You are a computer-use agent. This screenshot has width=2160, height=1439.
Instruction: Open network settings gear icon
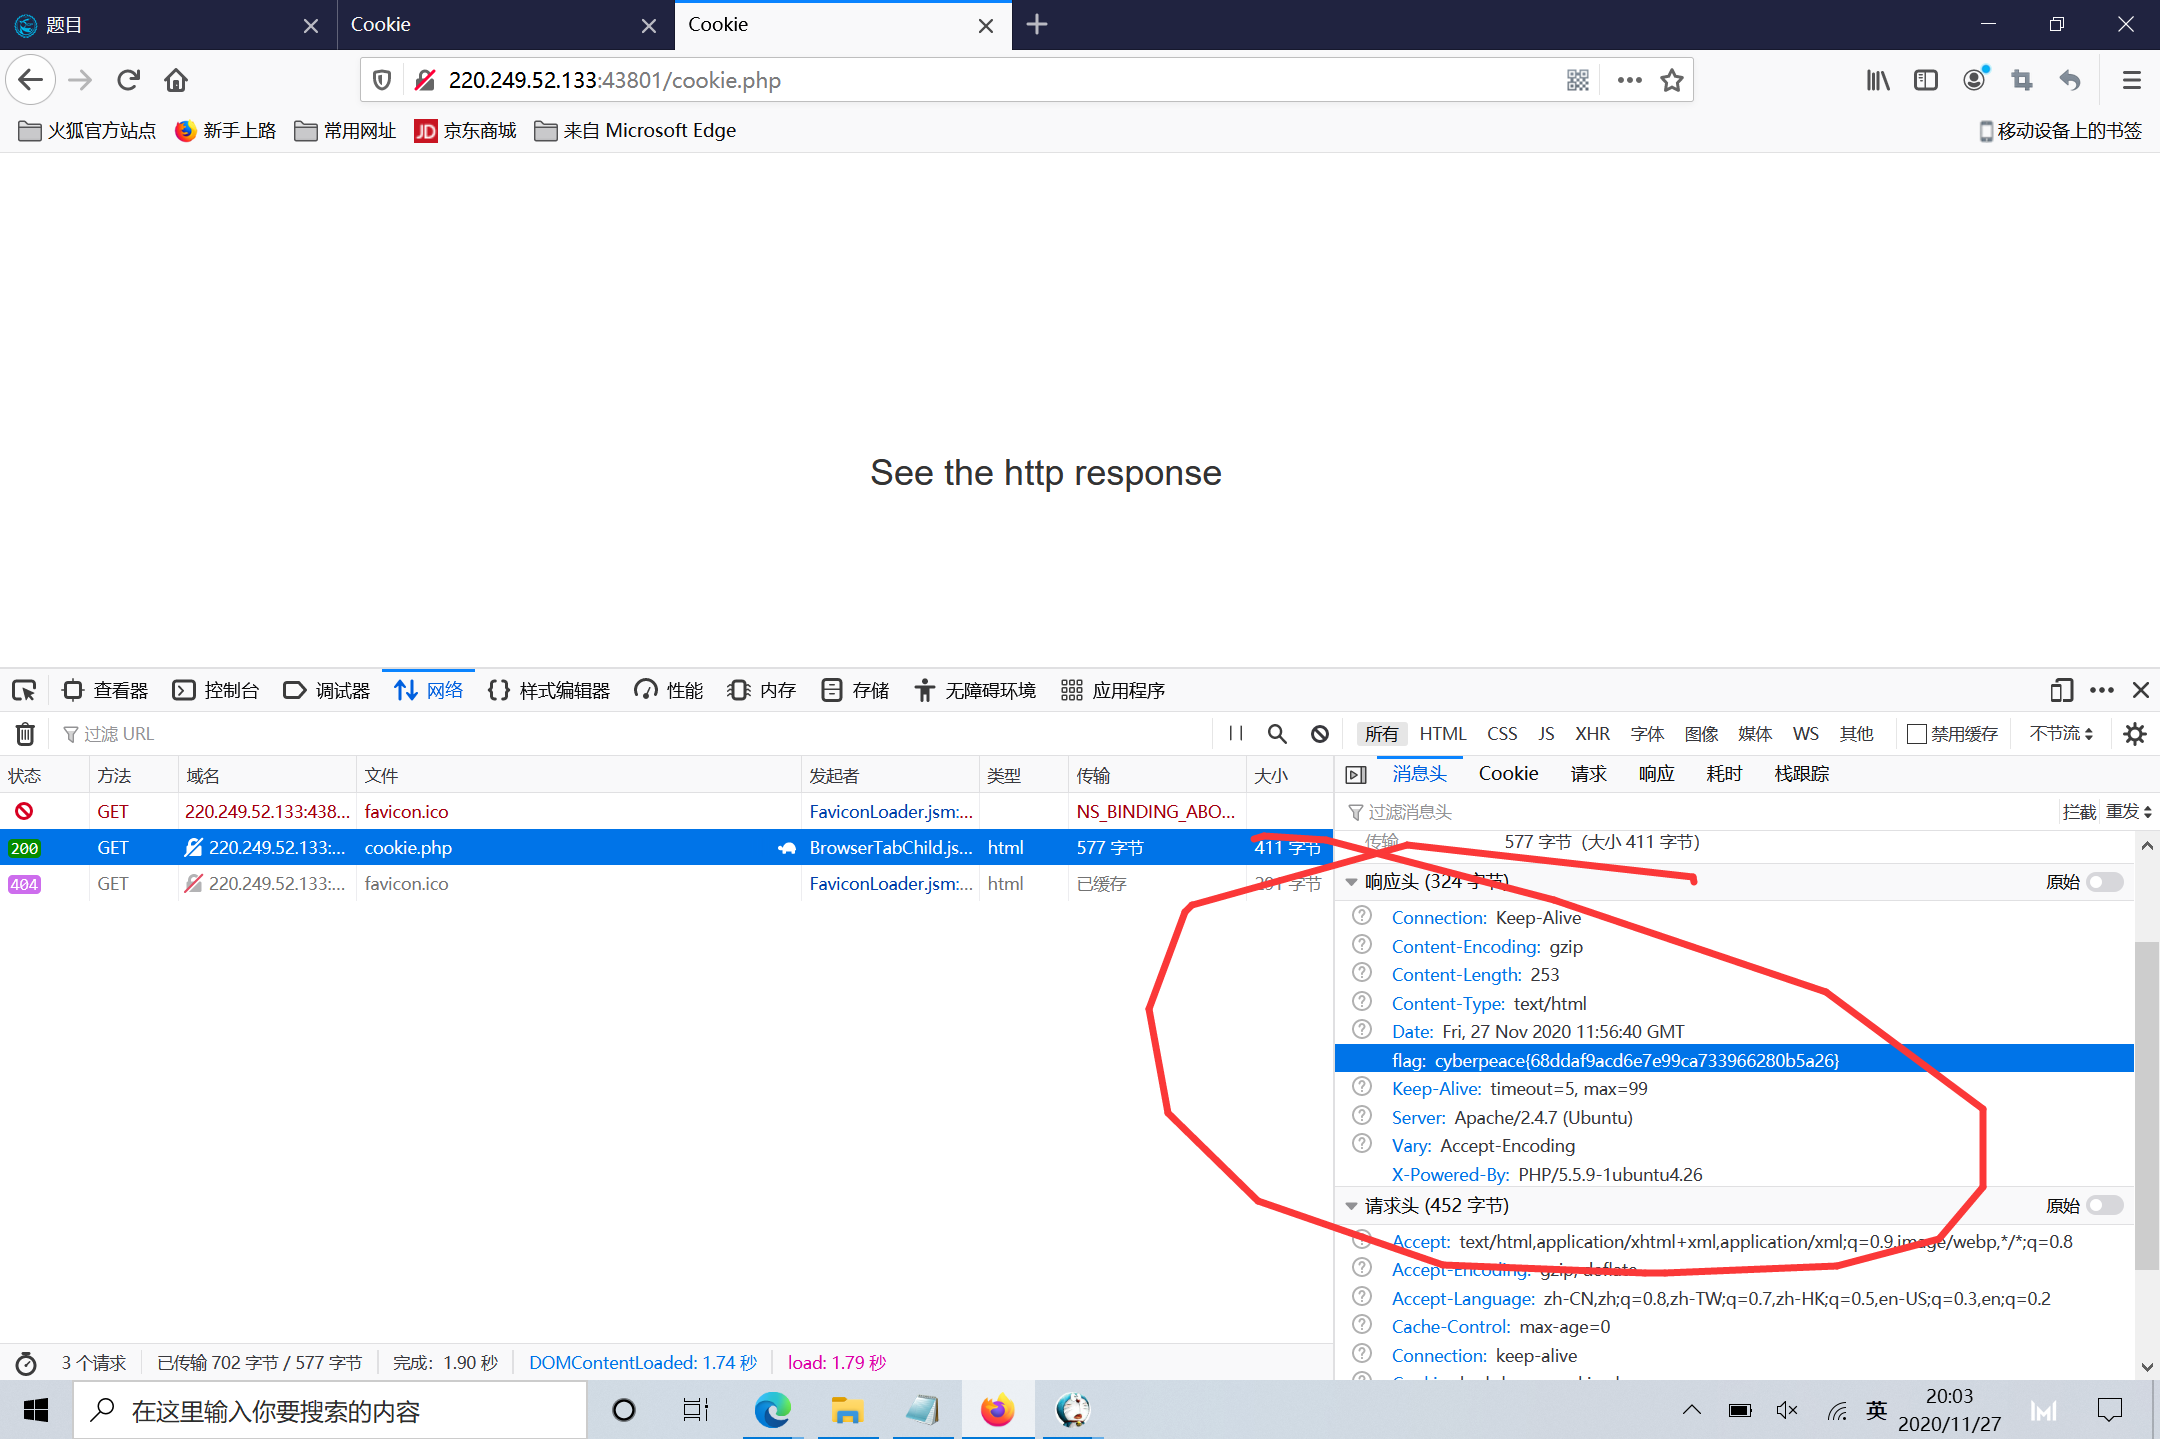(x=2135, y=734)
